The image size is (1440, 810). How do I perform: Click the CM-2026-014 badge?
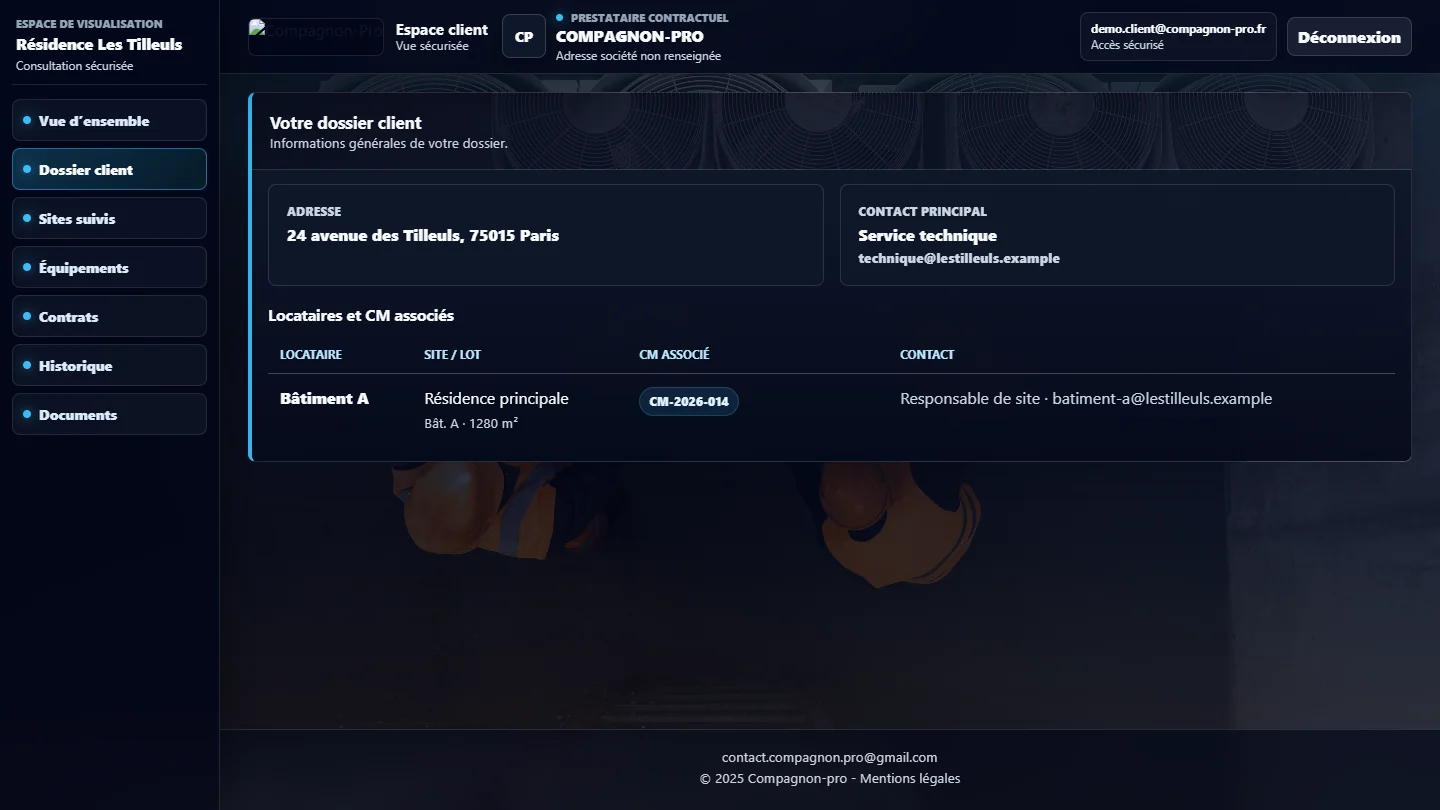tap(689, 401)
